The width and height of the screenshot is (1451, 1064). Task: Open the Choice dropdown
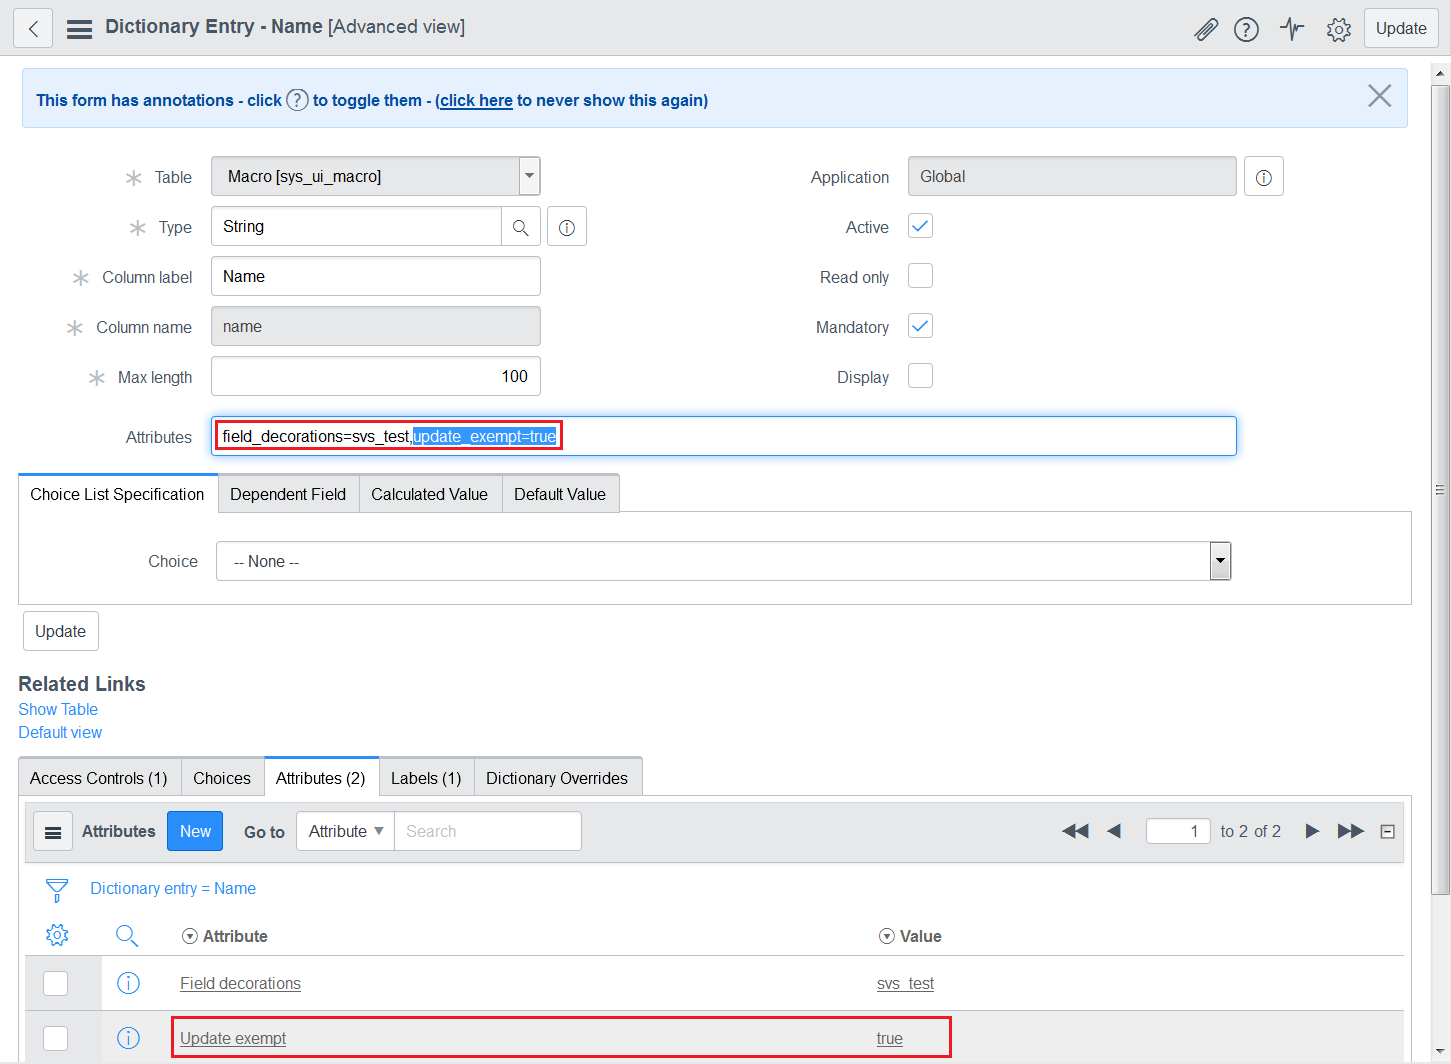pos(723,561)
